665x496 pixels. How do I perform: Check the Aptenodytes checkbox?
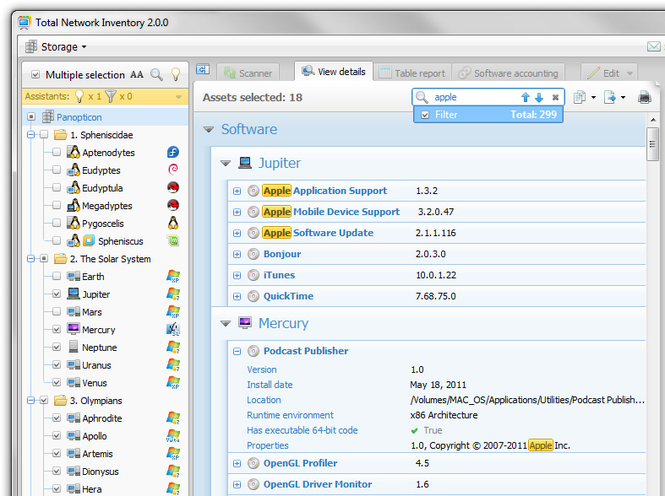point(56,152)
